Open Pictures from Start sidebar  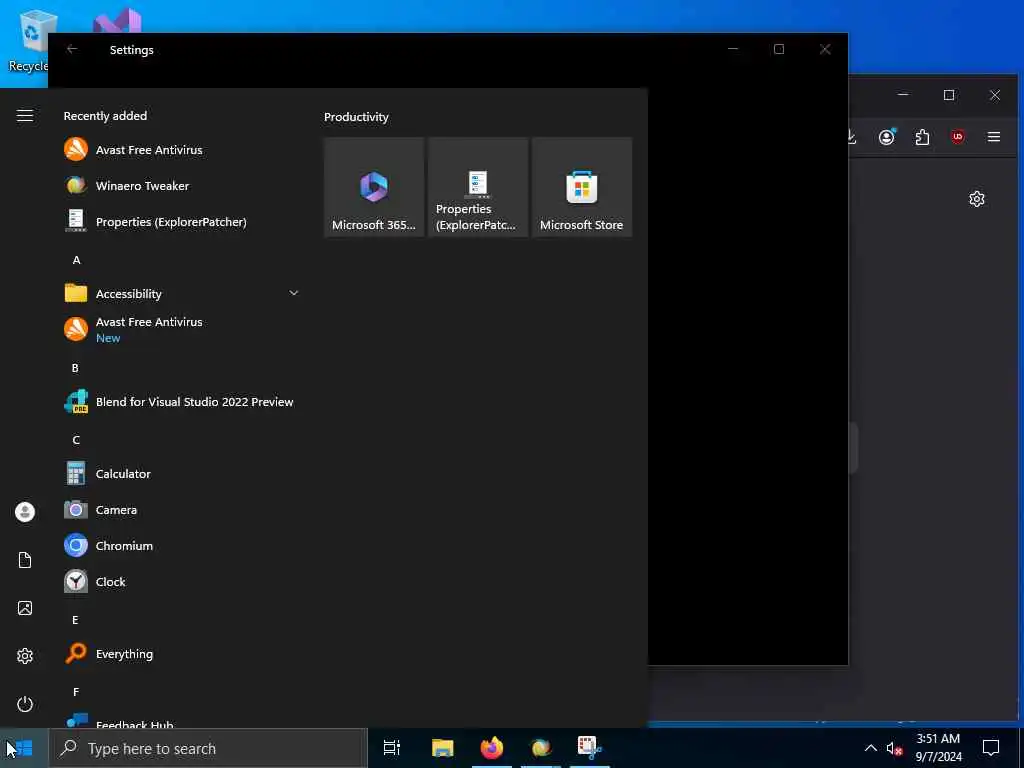point(25,608)
